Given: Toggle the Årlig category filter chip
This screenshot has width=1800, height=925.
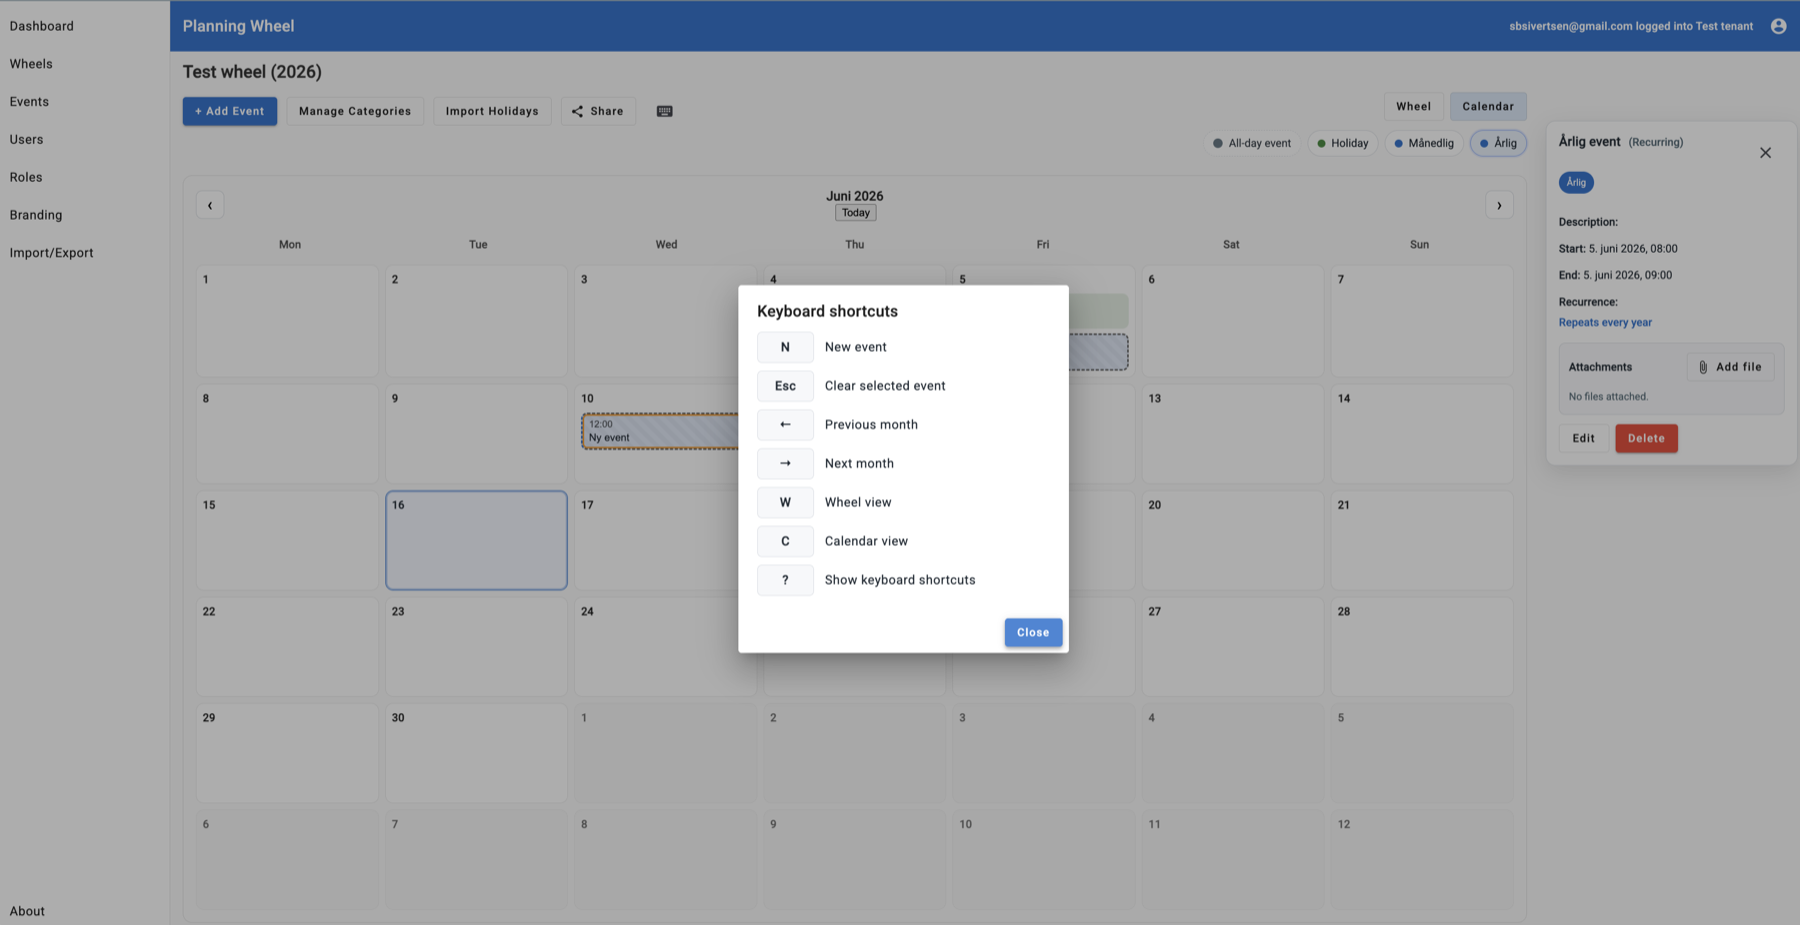Looking at the screenshot, I should 1498,143.
